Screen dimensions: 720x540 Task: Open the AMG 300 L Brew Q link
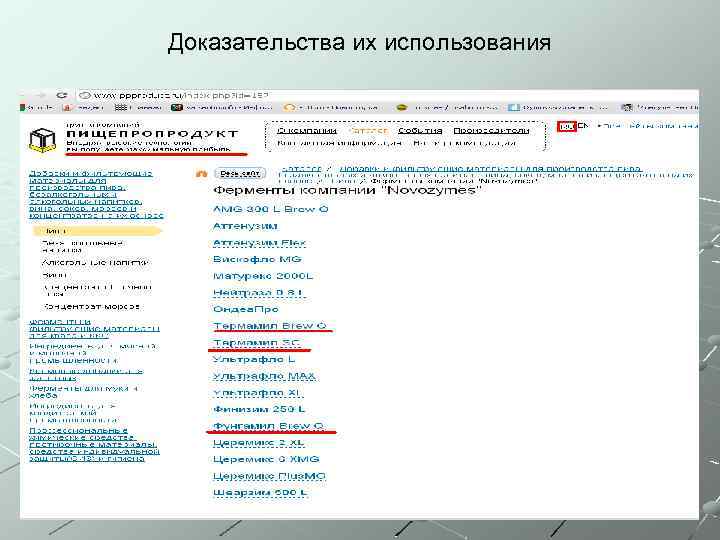click(270, 209)
